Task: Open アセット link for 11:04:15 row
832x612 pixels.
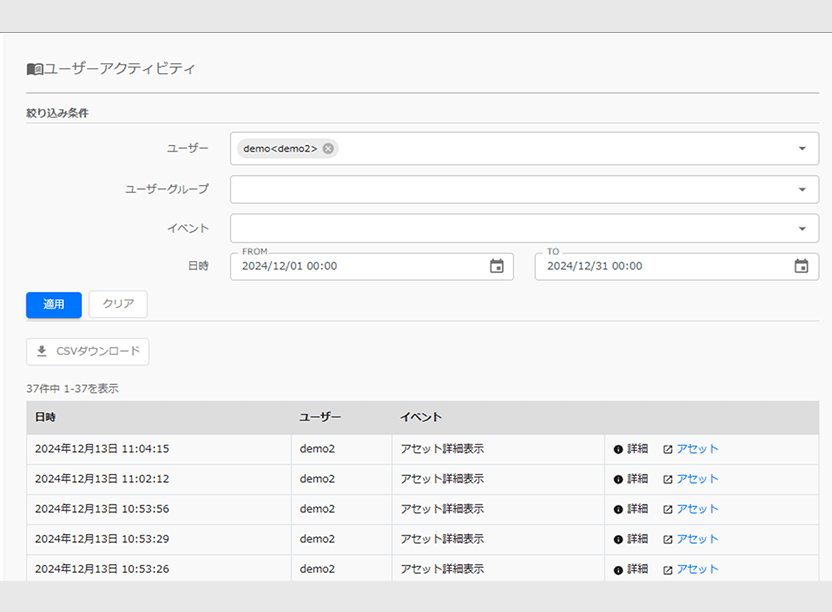Action: (697, 449)
